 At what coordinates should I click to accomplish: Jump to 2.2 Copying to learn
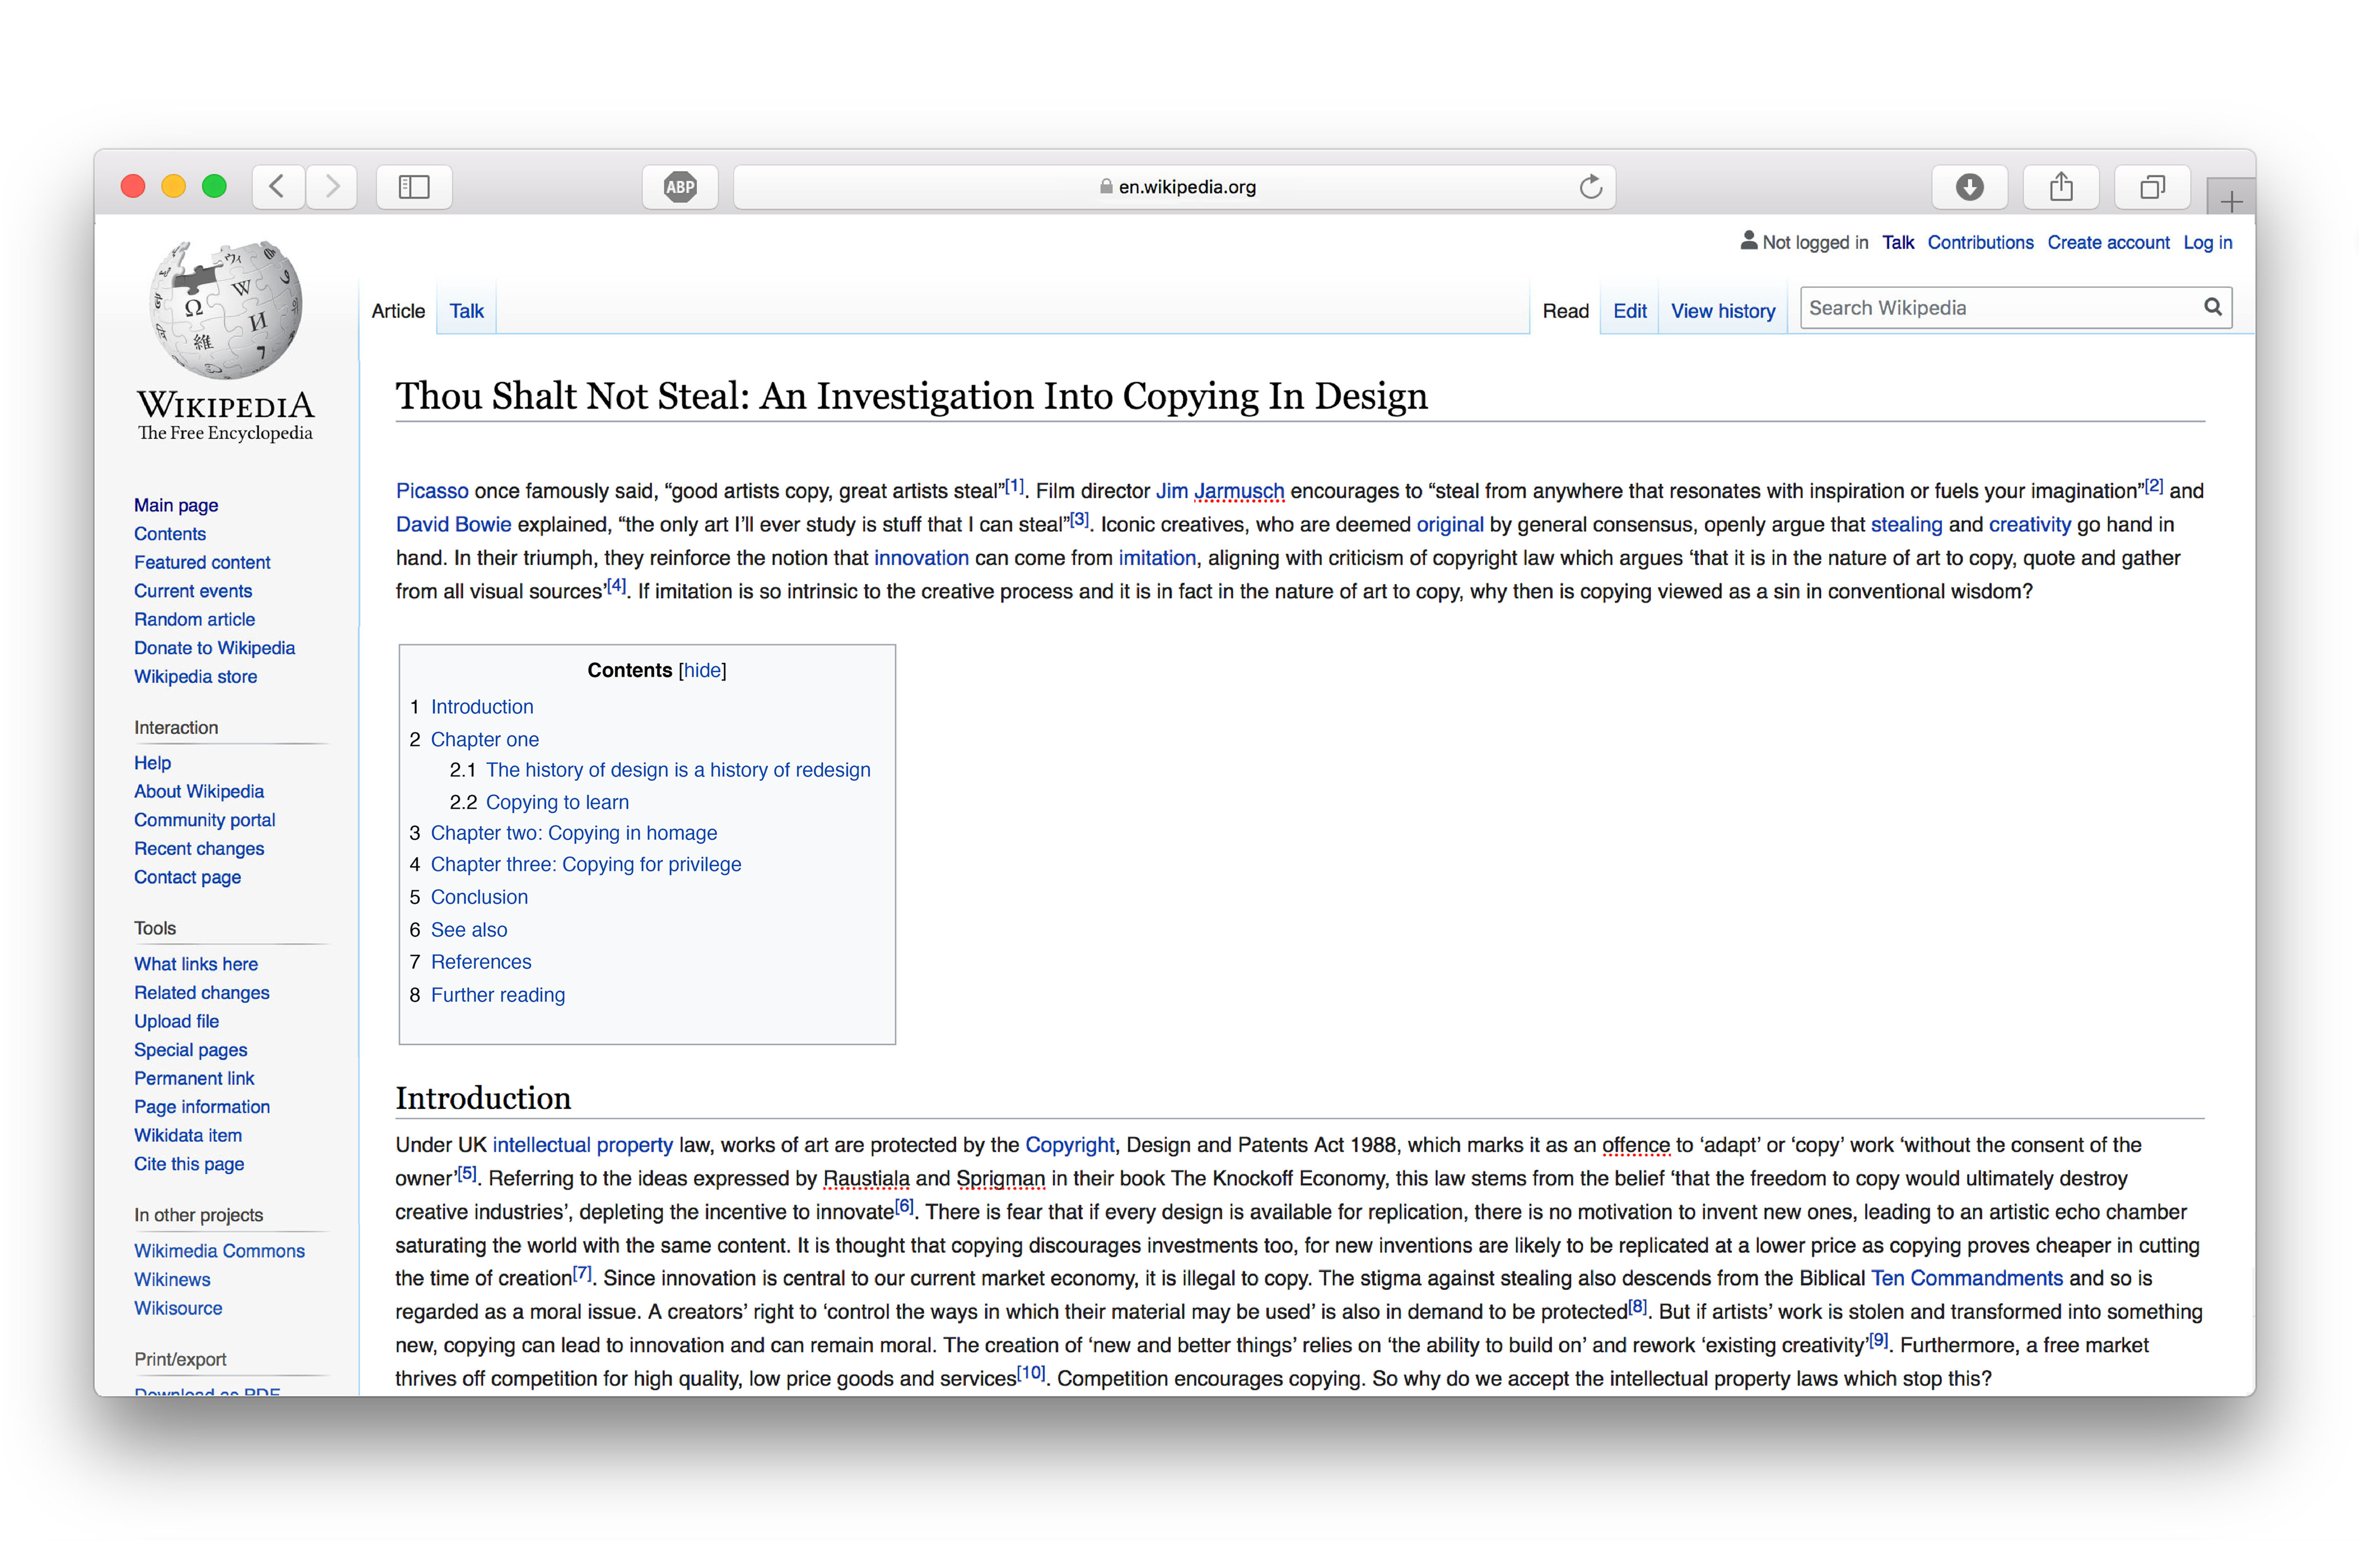pos(557,802)
